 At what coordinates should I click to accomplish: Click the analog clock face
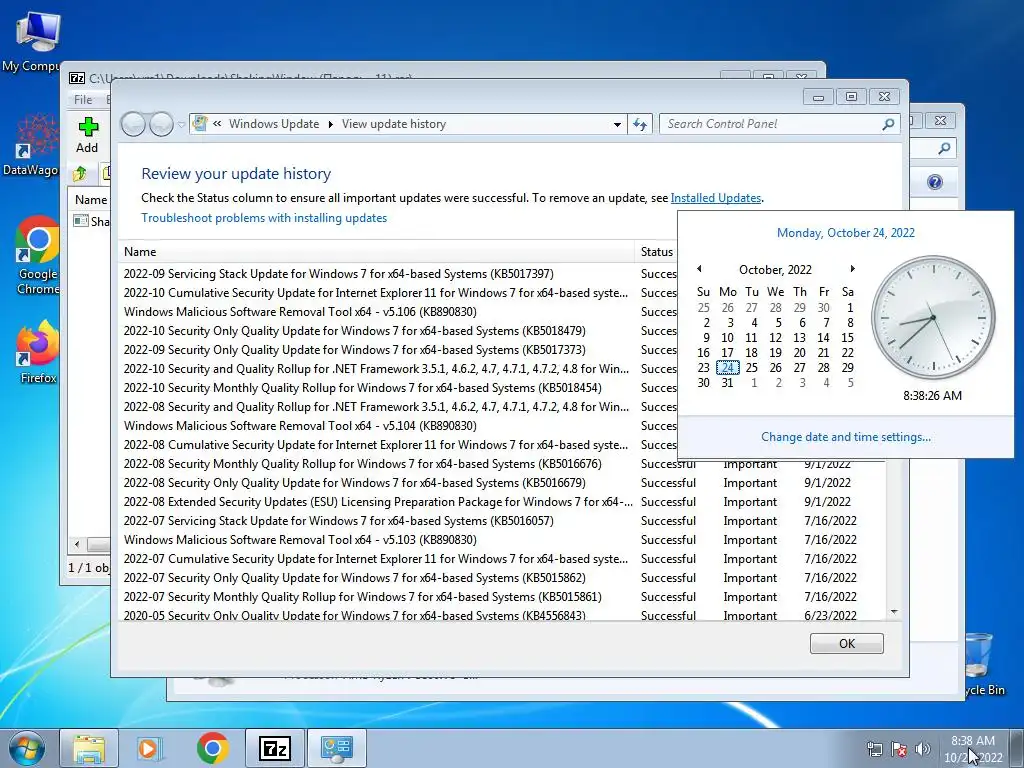[933, 317]
